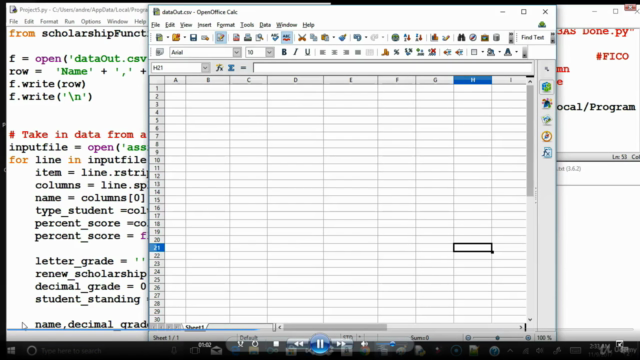Open sidebar Navigator compass icon
This screenshot has height=360, width=640.
pyautogui.click(x=547, y=136)
